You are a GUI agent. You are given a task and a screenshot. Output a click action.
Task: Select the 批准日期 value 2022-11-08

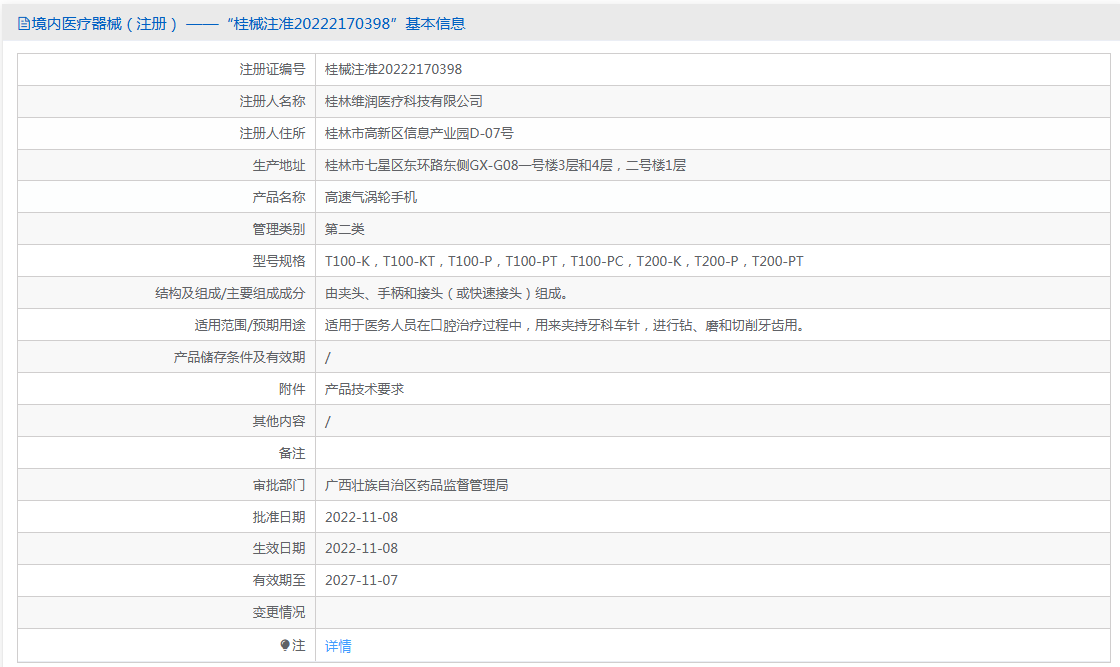361,517
